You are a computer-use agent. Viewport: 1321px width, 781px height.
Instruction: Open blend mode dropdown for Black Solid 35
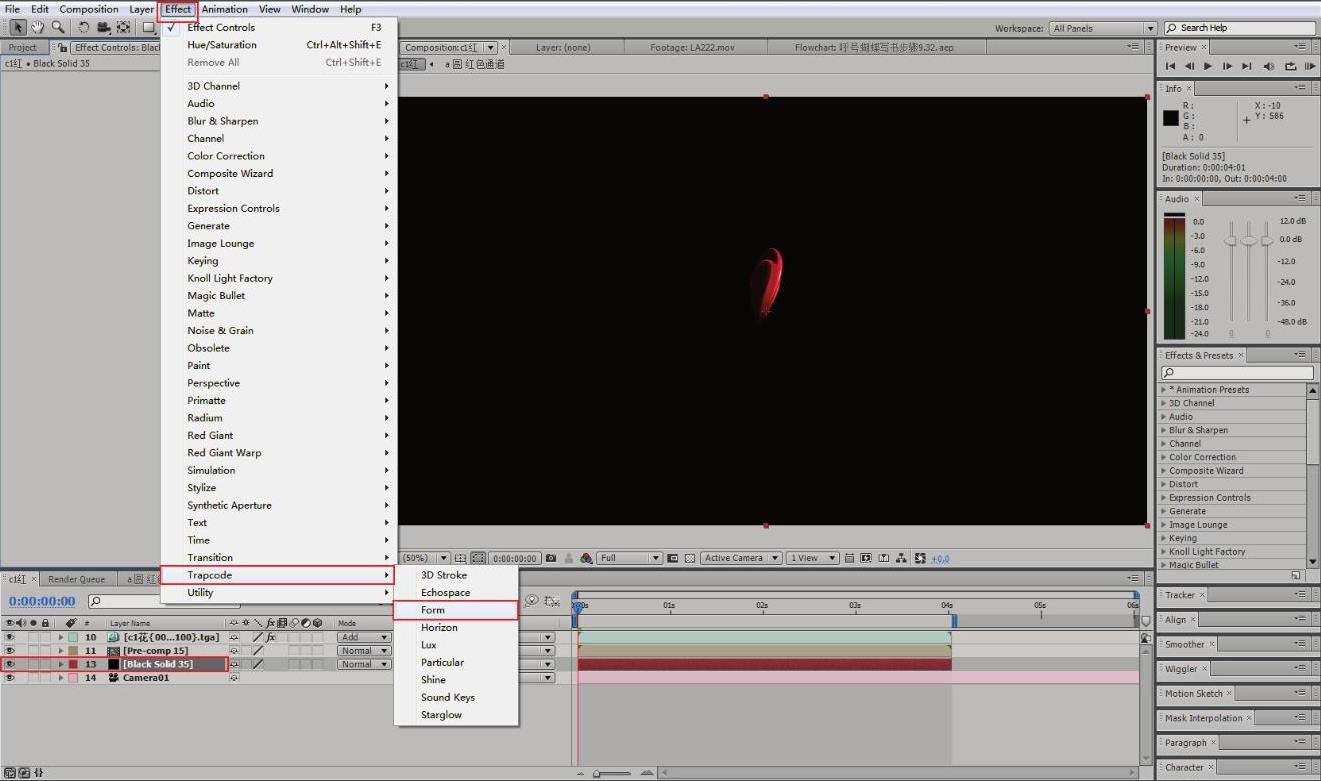pos(363,664)
